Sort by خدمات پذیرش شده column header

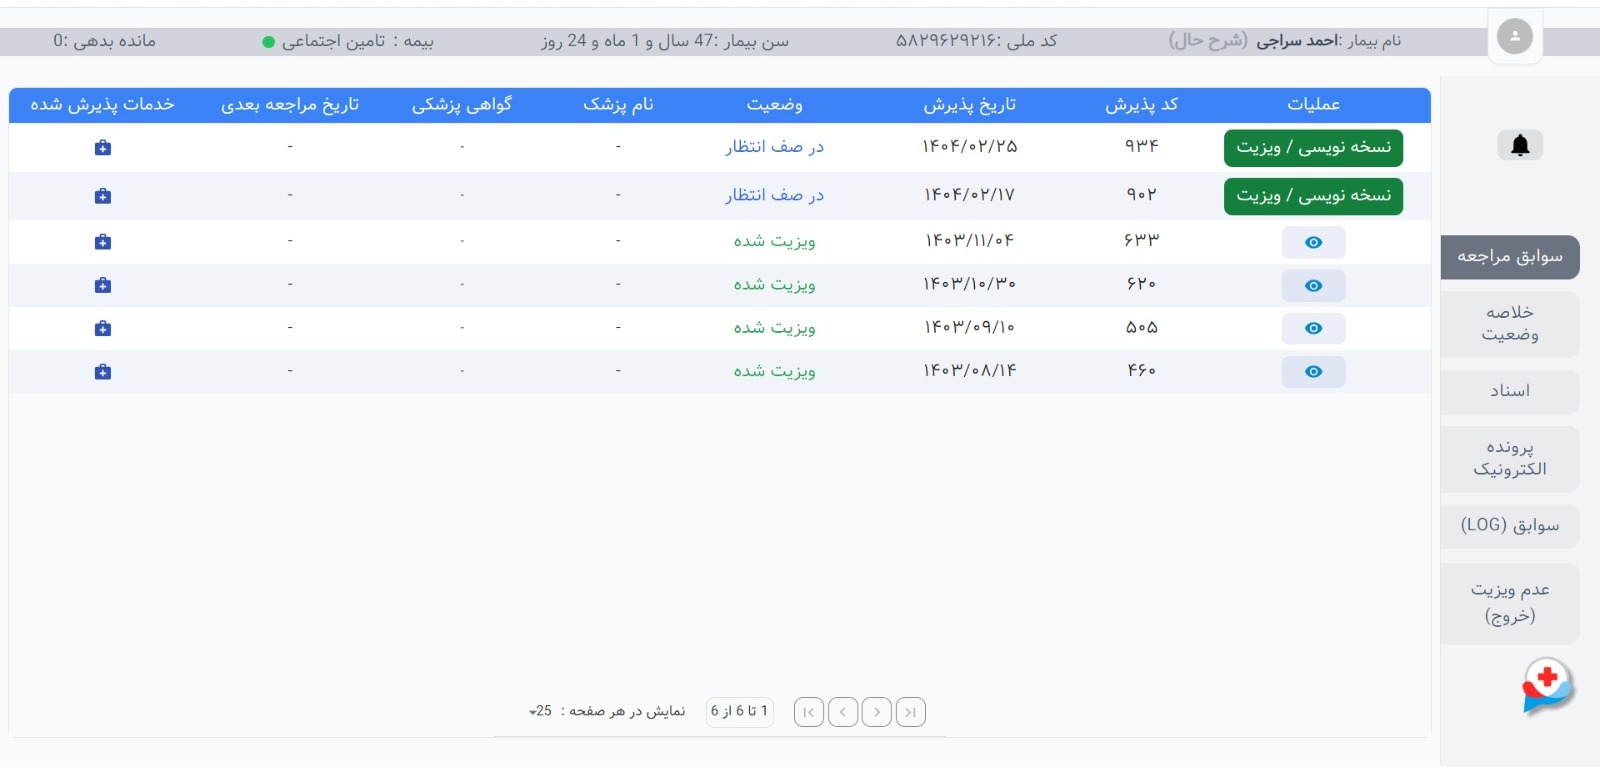coord(102,105)
